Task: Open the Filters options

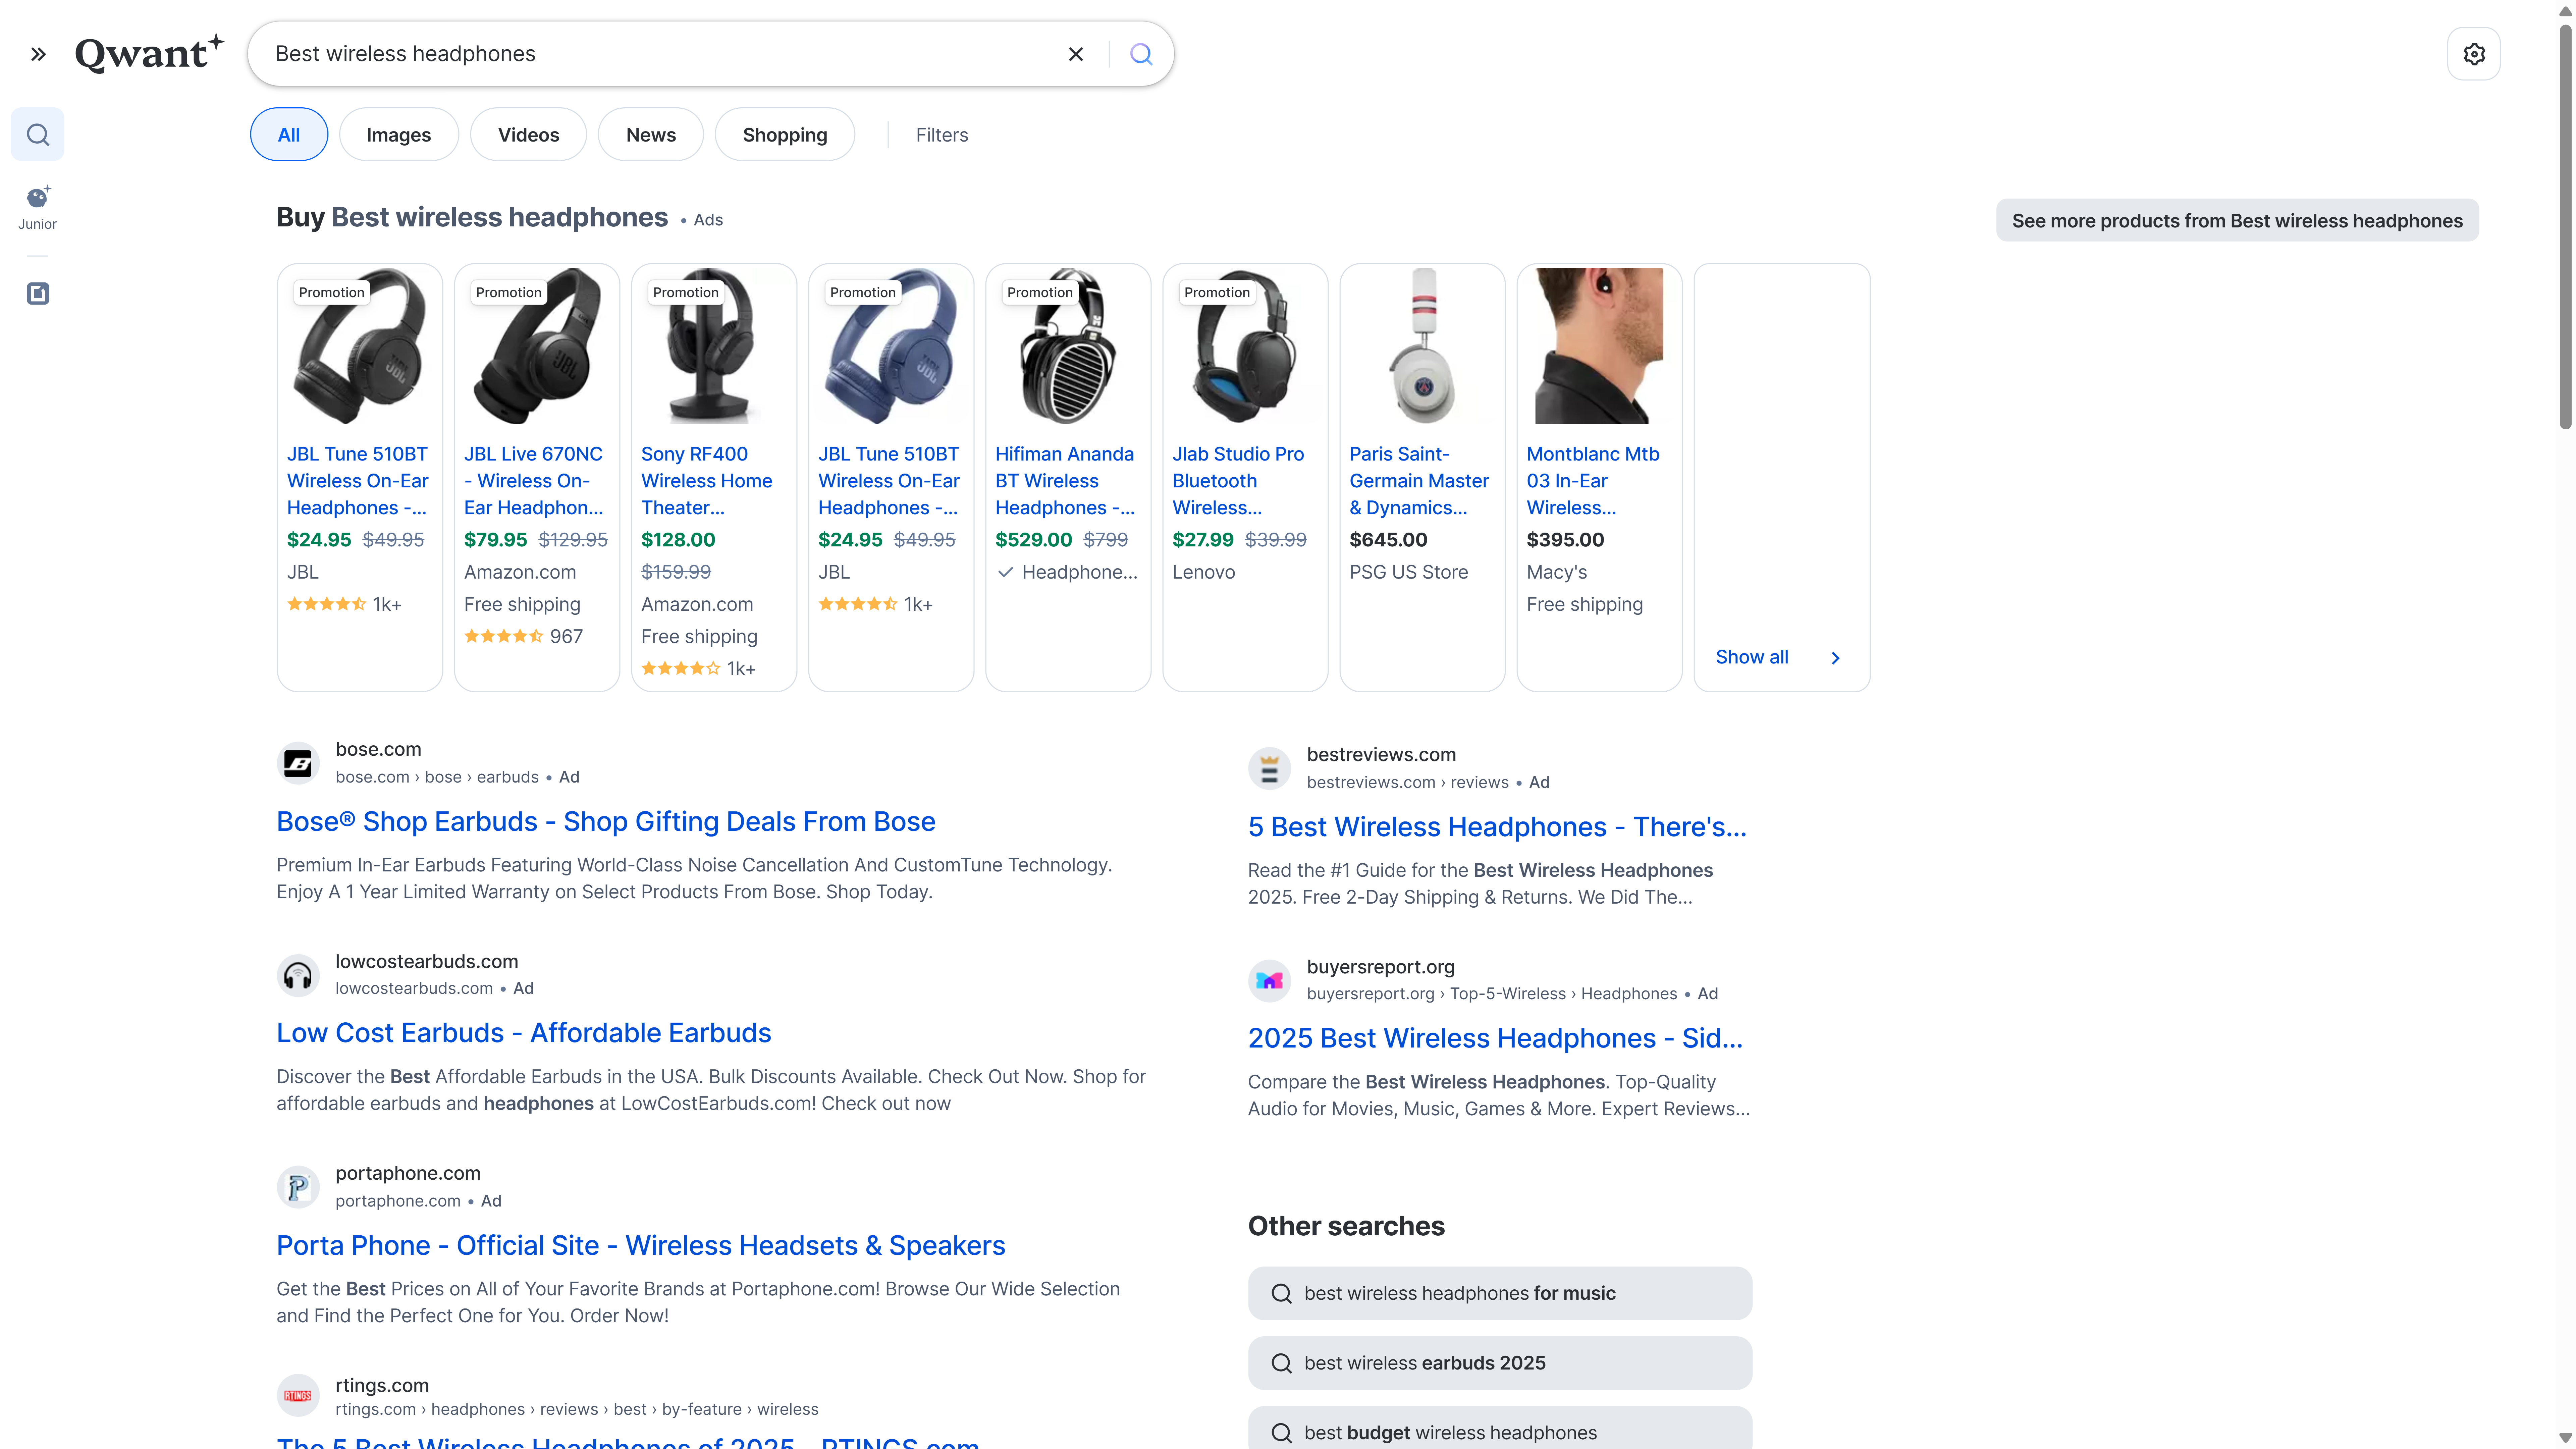Action: 941,135
